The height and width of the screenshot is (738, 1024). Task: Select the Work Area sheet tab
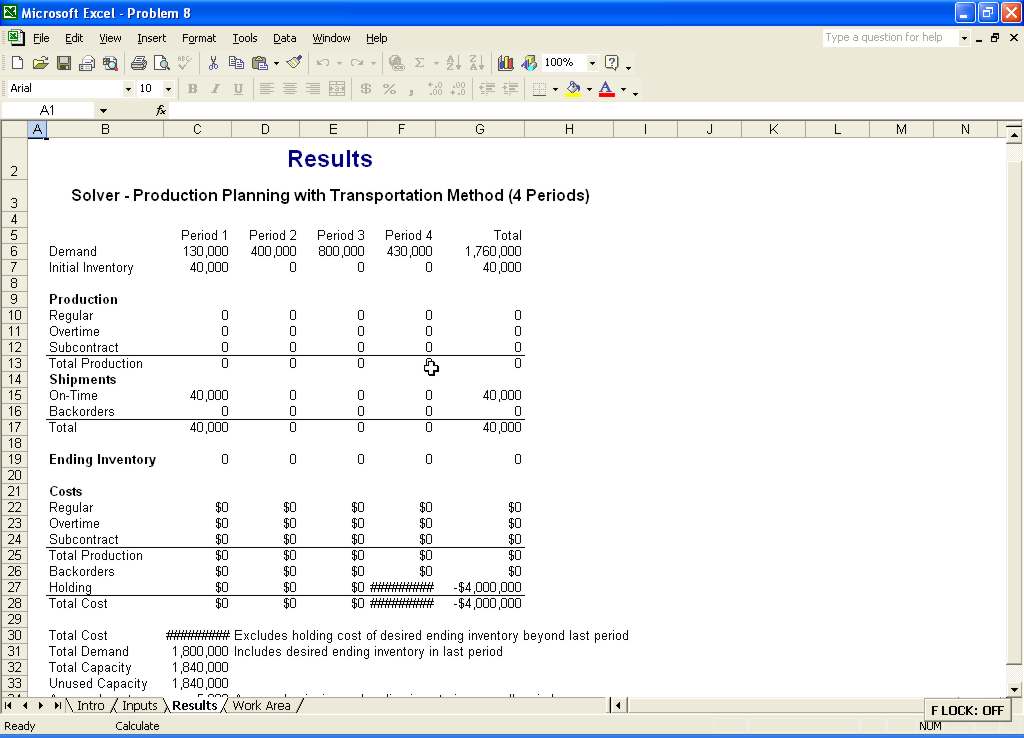[x=261, y=705]
